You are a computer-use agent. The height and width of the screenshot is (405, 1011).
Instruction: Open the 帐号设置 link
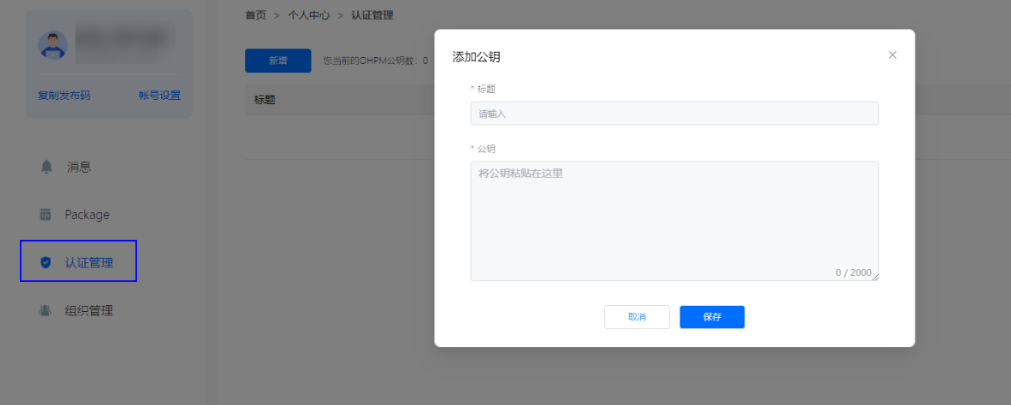159,96
